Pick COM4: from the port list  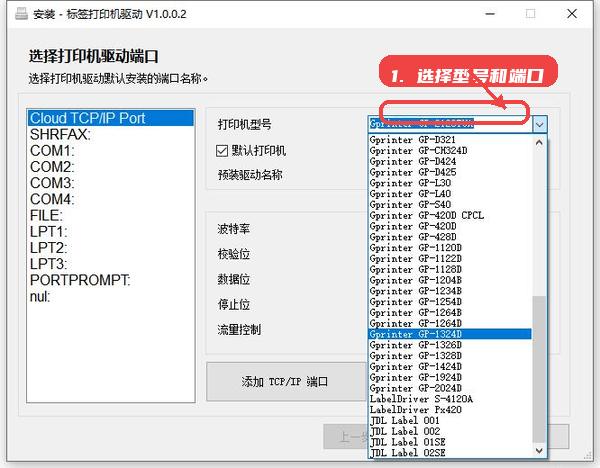pyautogui.click(x=111, y=199)
